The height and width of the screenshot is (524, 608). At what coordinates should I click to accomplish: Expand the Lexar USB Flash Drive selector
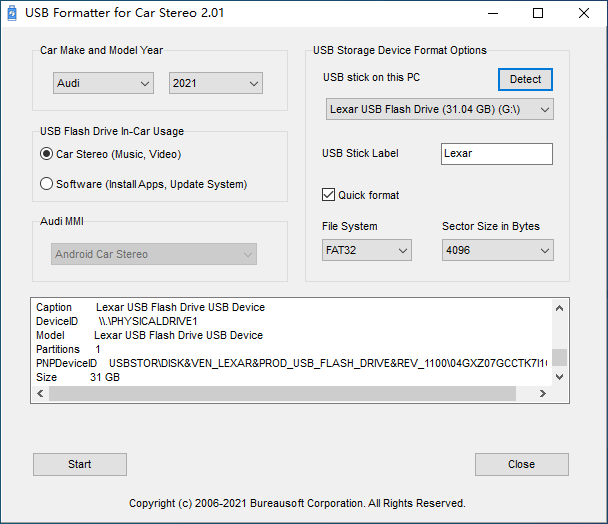tap(438, 109)
